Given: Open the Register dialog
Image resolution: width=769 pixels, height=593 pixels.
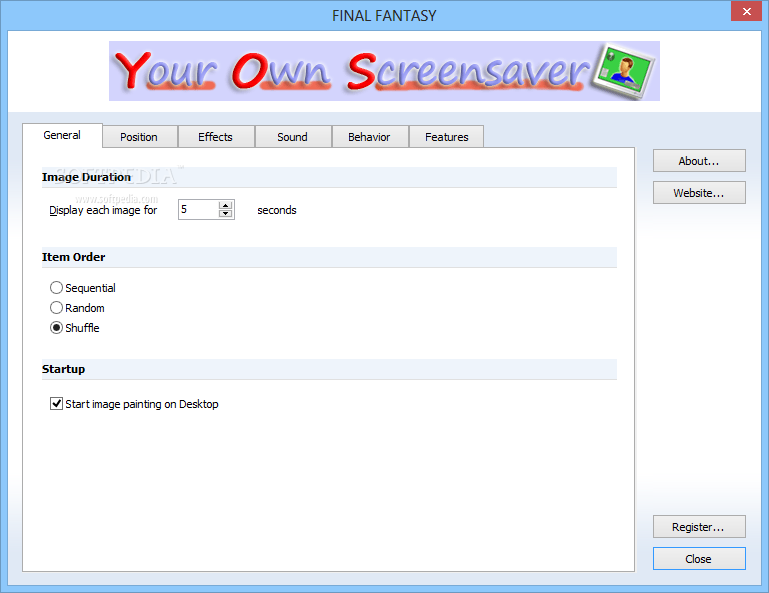Looking at the screenshot, I should click(699, 527).
